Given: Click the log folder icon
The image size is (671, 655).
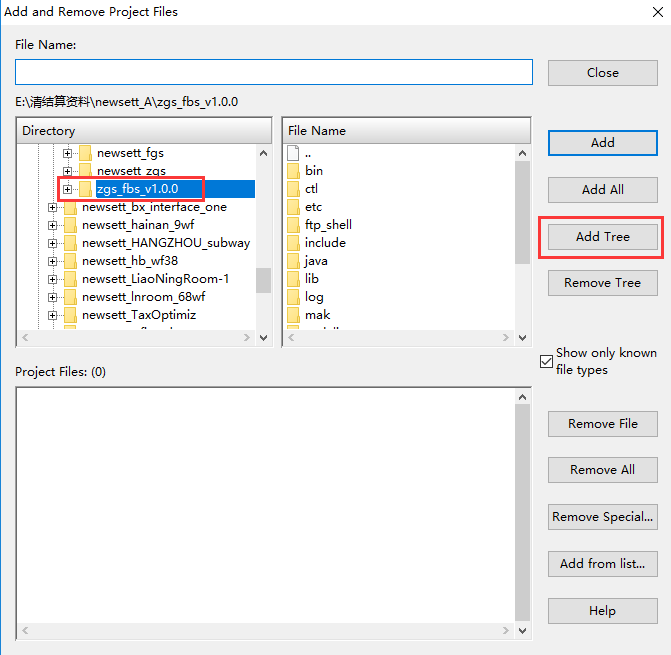Looking at the screenshot, I should [293, 297].
